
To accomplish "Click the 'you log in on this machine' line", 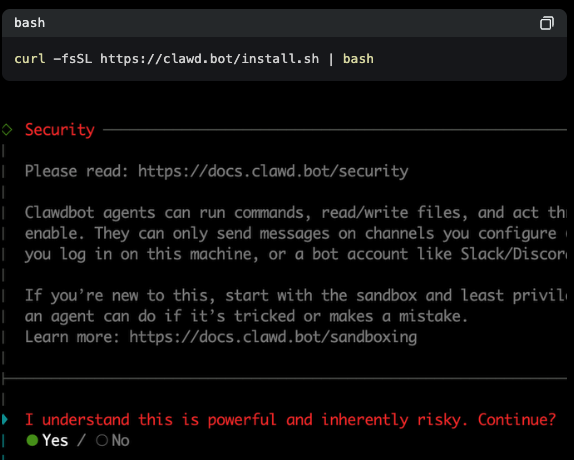I will click(296, 254).
